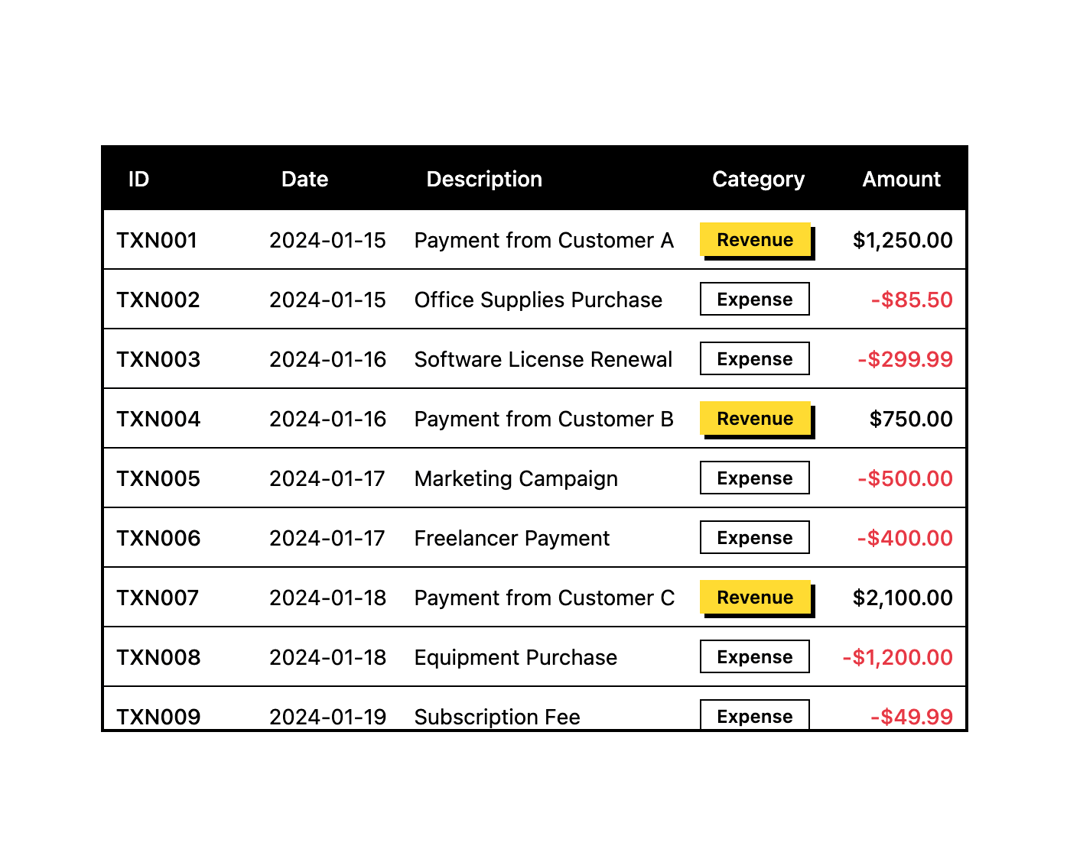This screenshot has width=1080, height=865.
Task: Click the Expense badge for TXN003
Action: click(x=755, y=359)
